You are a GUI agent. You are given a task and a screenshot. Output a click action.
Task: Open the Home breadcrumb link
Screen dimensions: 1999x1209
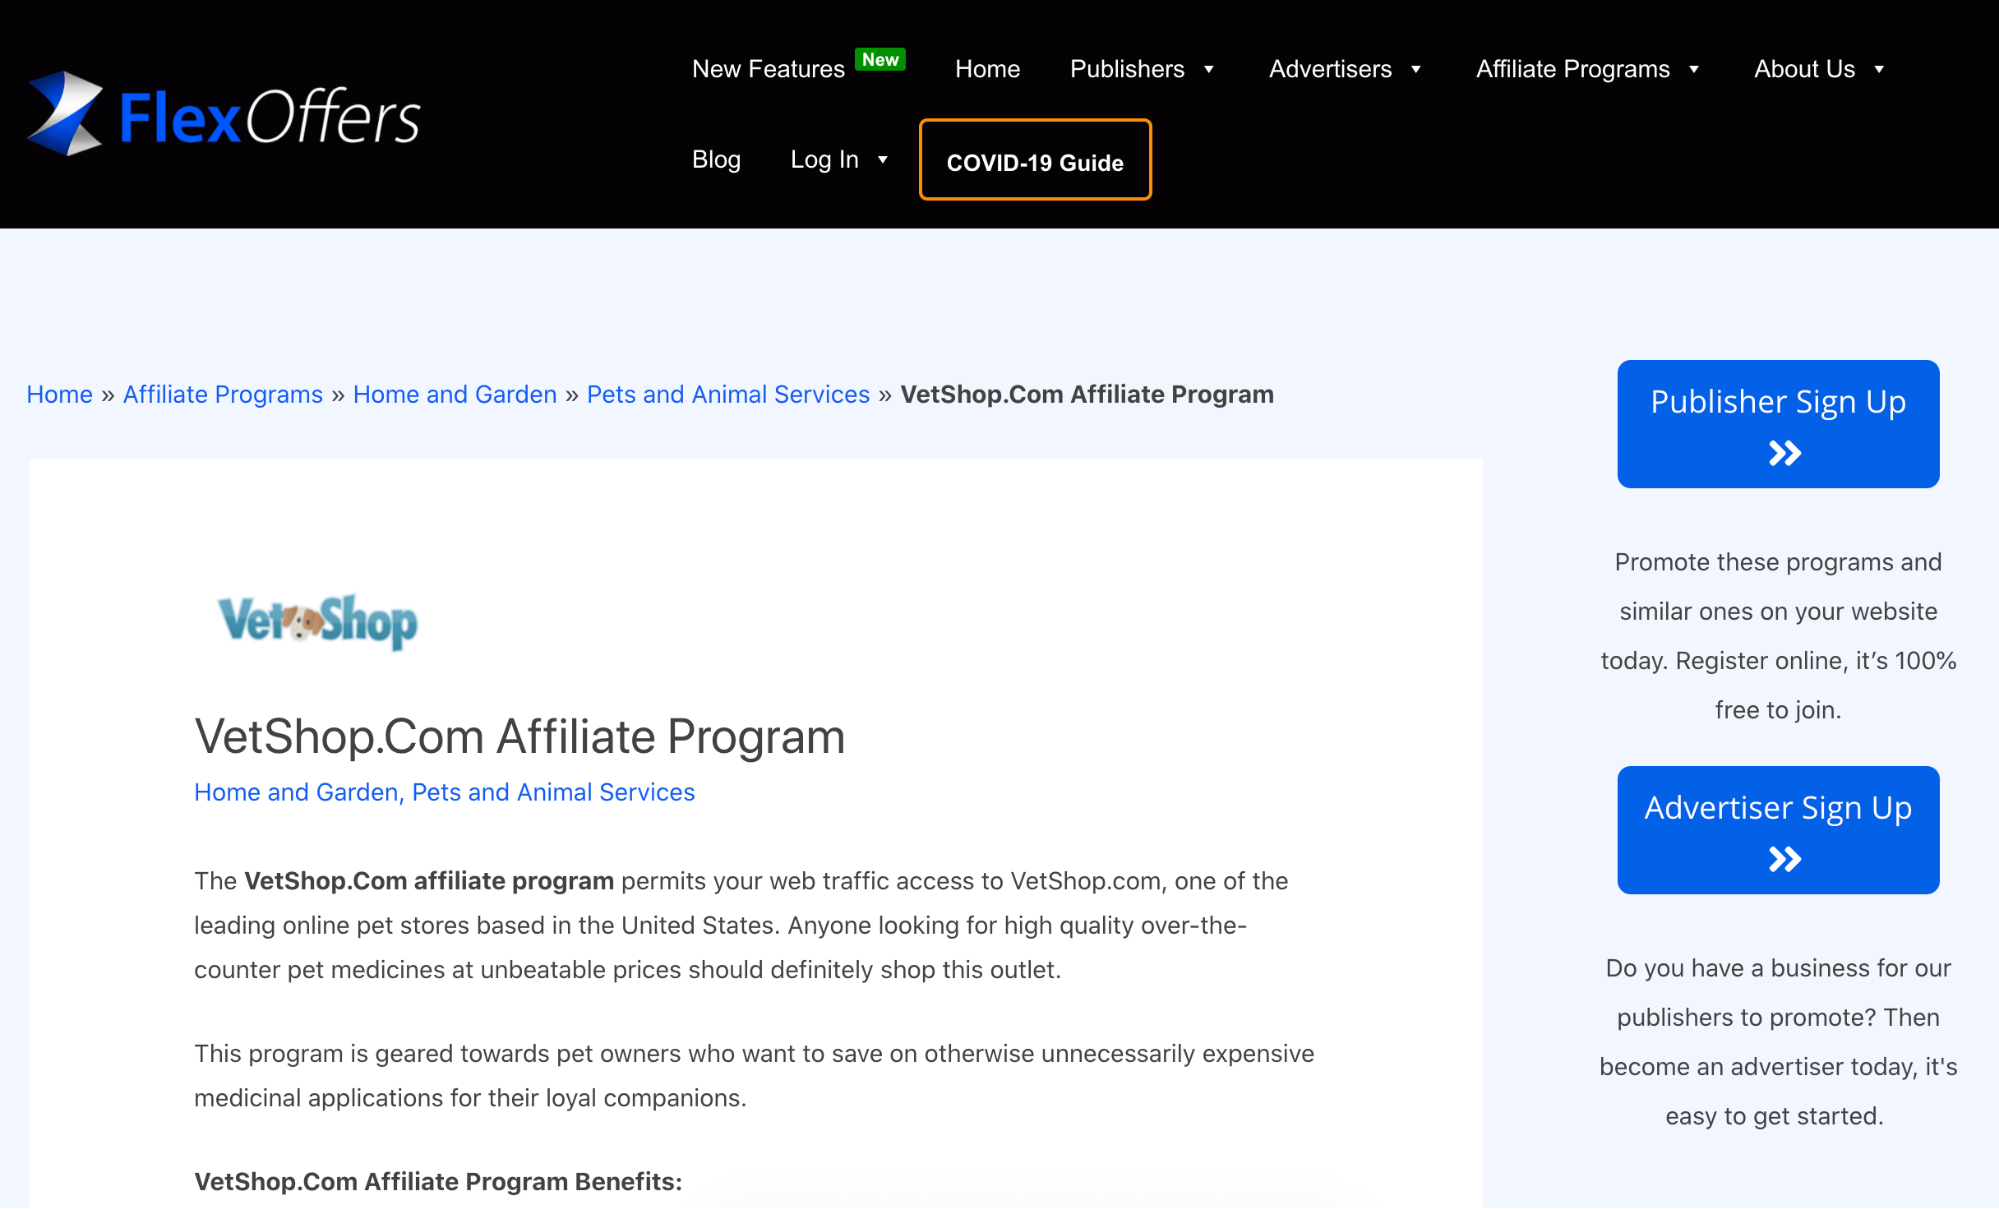pyautogui.click(x=60, y=394)
